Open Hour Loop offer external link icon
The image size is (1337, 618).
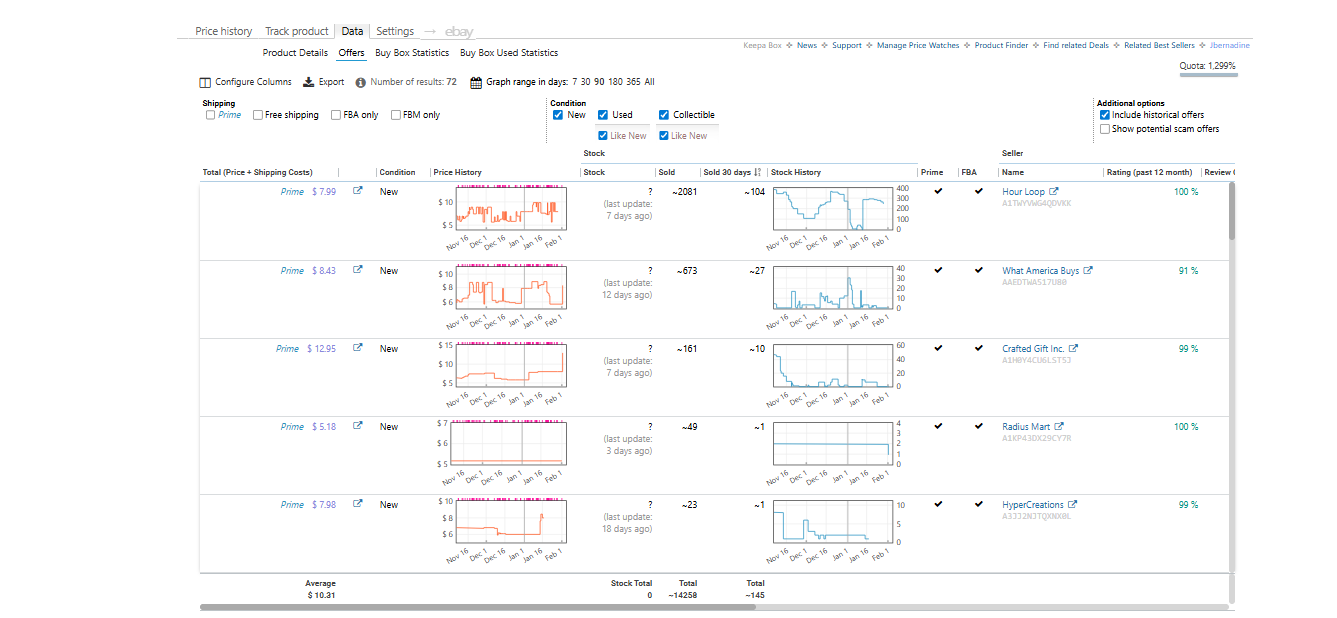(x=358, y=192)
